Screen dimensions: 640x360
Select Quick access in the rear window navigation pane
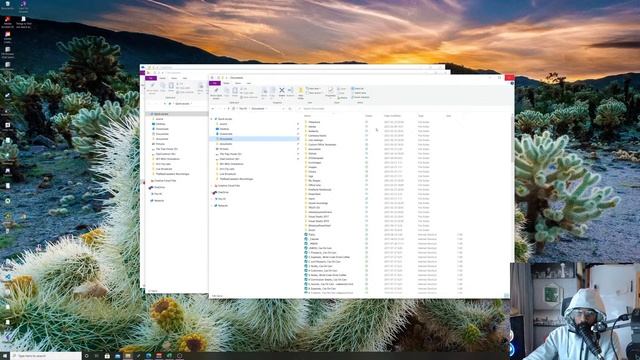click(x=178, y=114)
